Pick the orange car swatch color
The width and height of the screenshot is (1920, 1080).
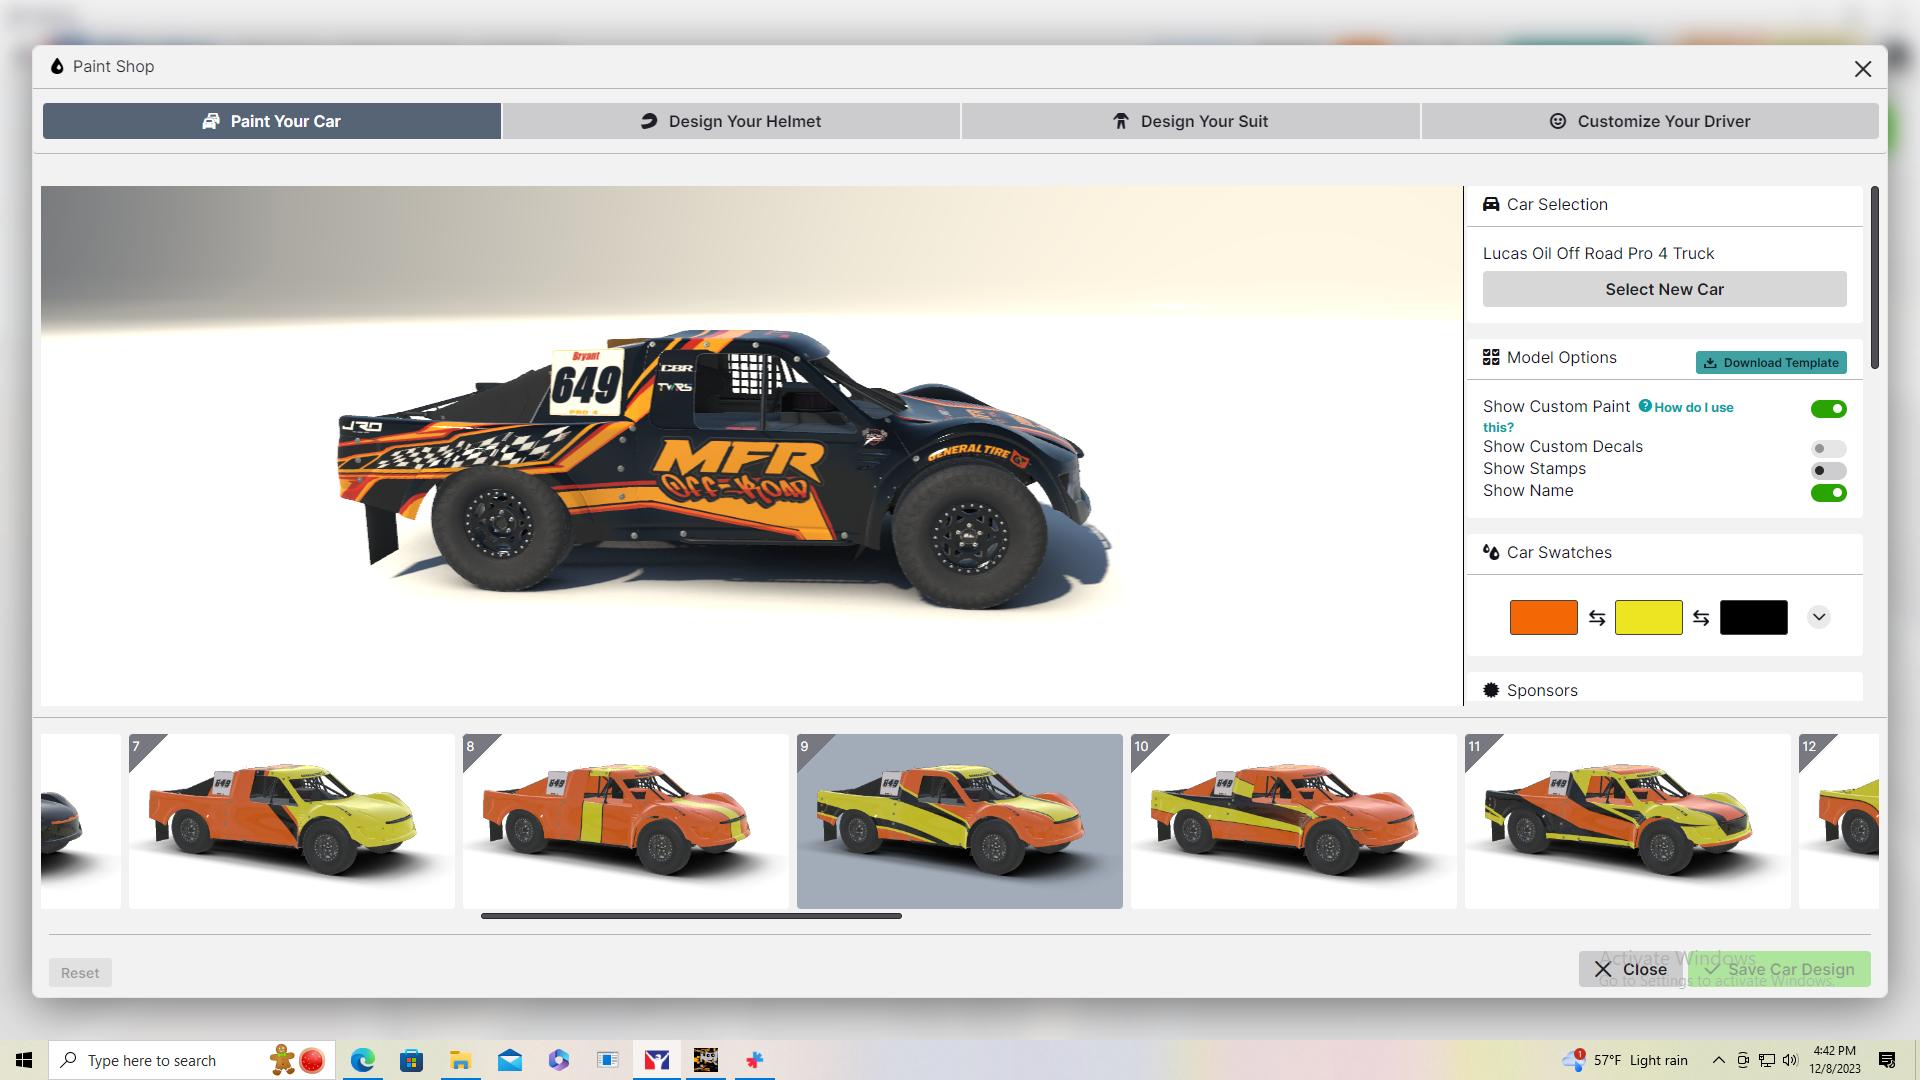coord(1543,617)
